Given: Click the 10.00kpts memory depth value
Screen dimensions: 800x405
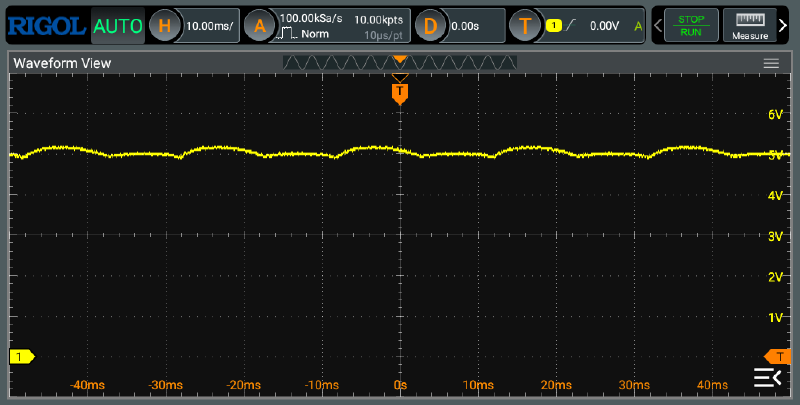Looking at the screenshot, I should 379,19.
